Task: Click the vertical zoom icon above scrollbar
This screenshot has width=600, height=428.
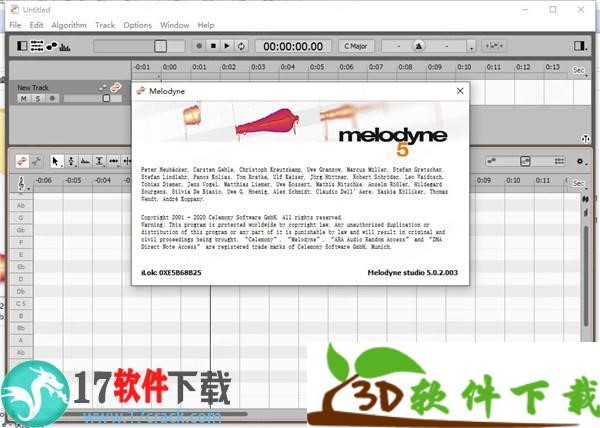Action: click(x=585, y=199)
